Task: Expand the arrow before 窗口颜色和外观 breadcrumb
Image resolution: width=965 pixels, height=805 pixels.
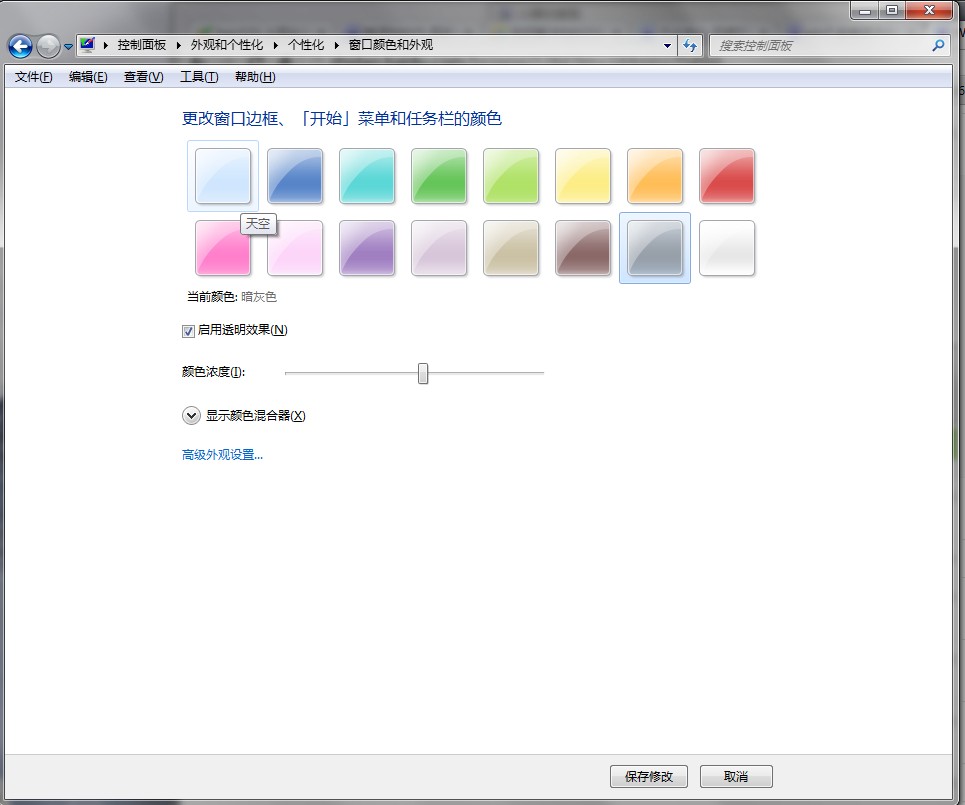Action: coord(337,45)
